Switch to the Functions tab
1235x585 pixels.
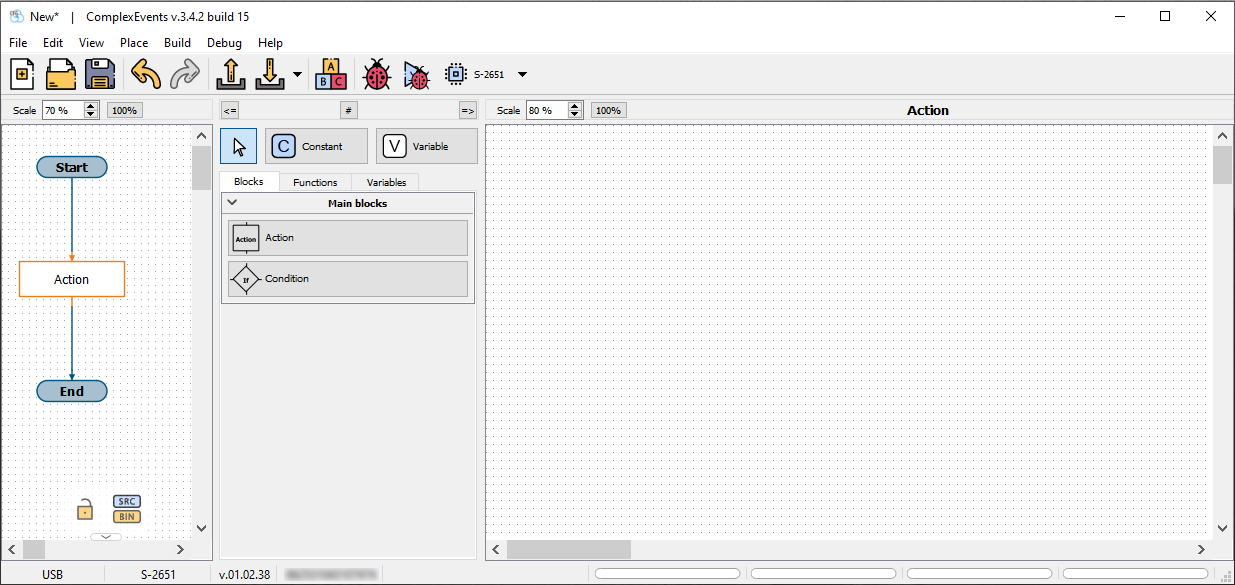315,182
